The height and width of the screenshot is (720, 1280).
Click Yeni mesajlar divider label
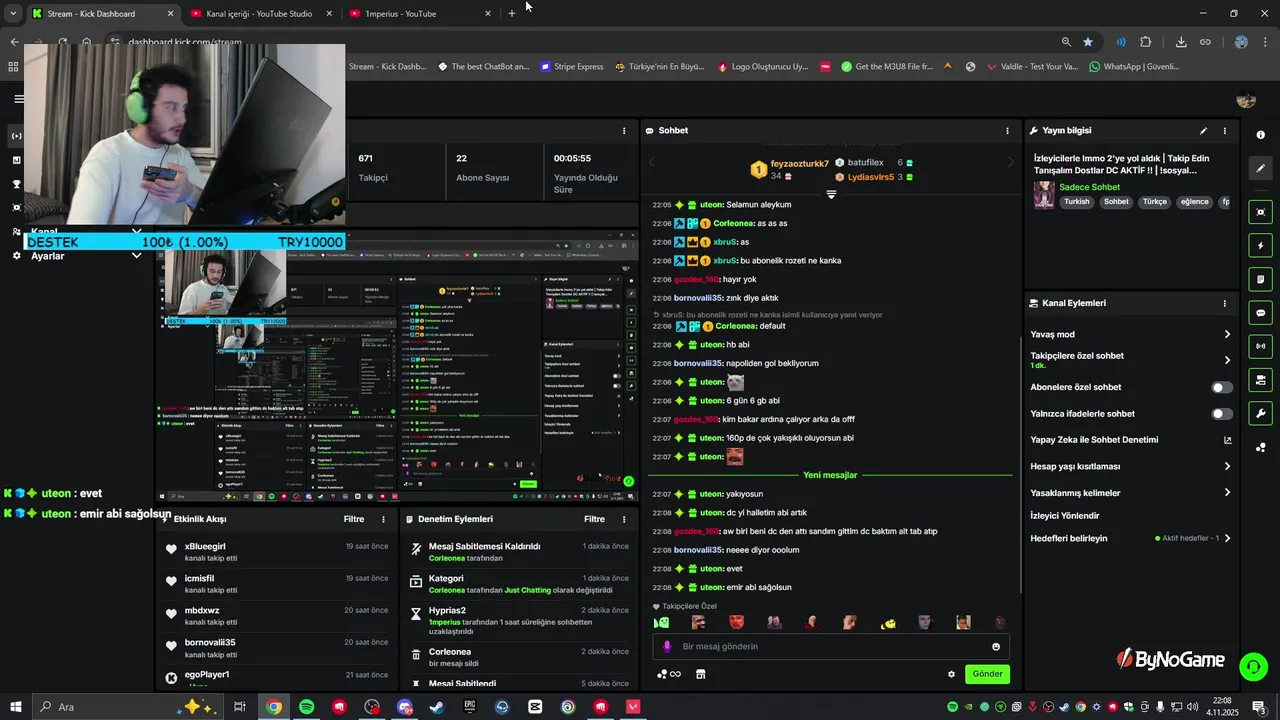(830, 475)
